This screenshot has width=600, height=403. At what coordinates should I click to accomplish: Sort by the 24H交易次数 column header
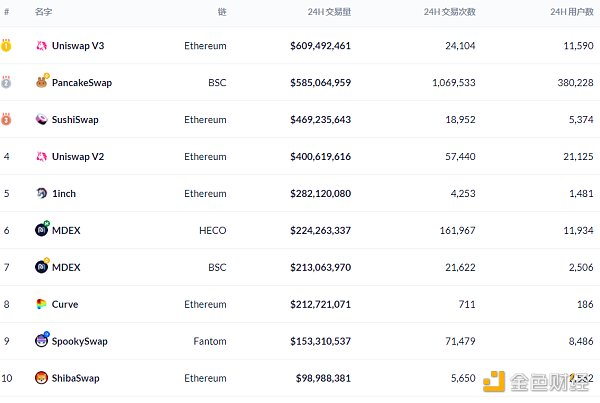(x=451, y=12)
